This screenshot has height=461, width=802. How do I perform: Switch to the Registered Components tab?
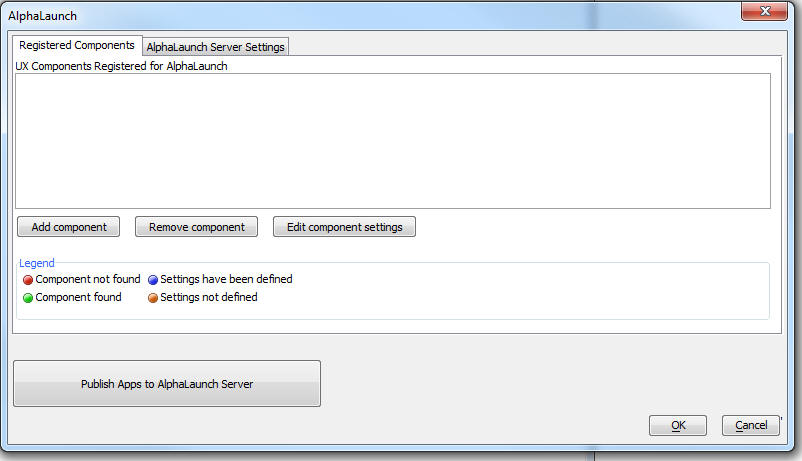77,45
